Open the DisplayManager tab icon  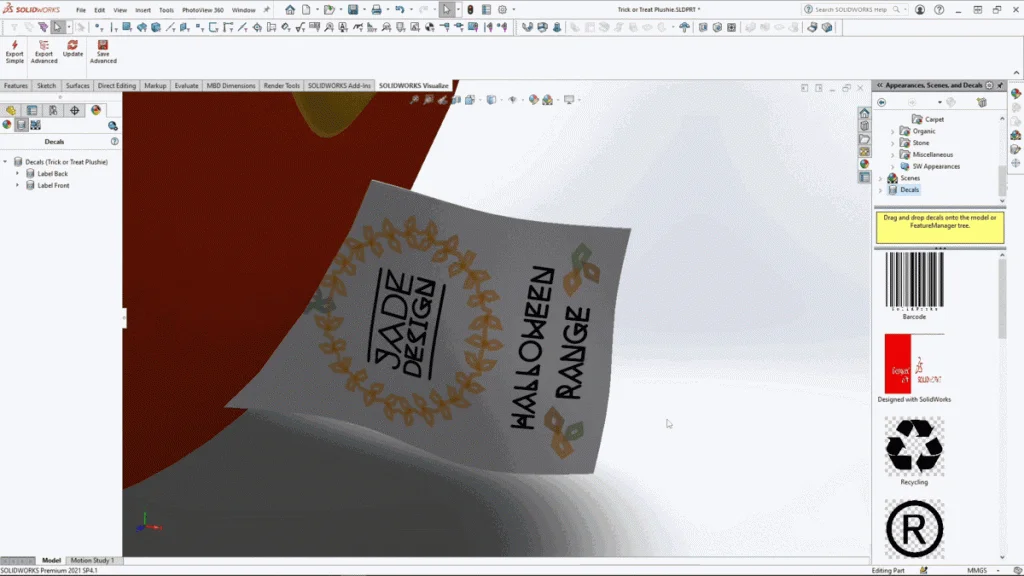click(x=96, y=111)
